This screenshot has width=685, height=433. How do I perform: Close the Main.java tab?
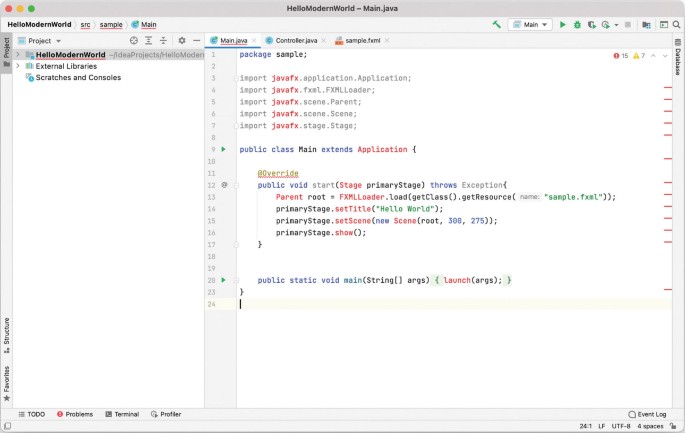254,41
